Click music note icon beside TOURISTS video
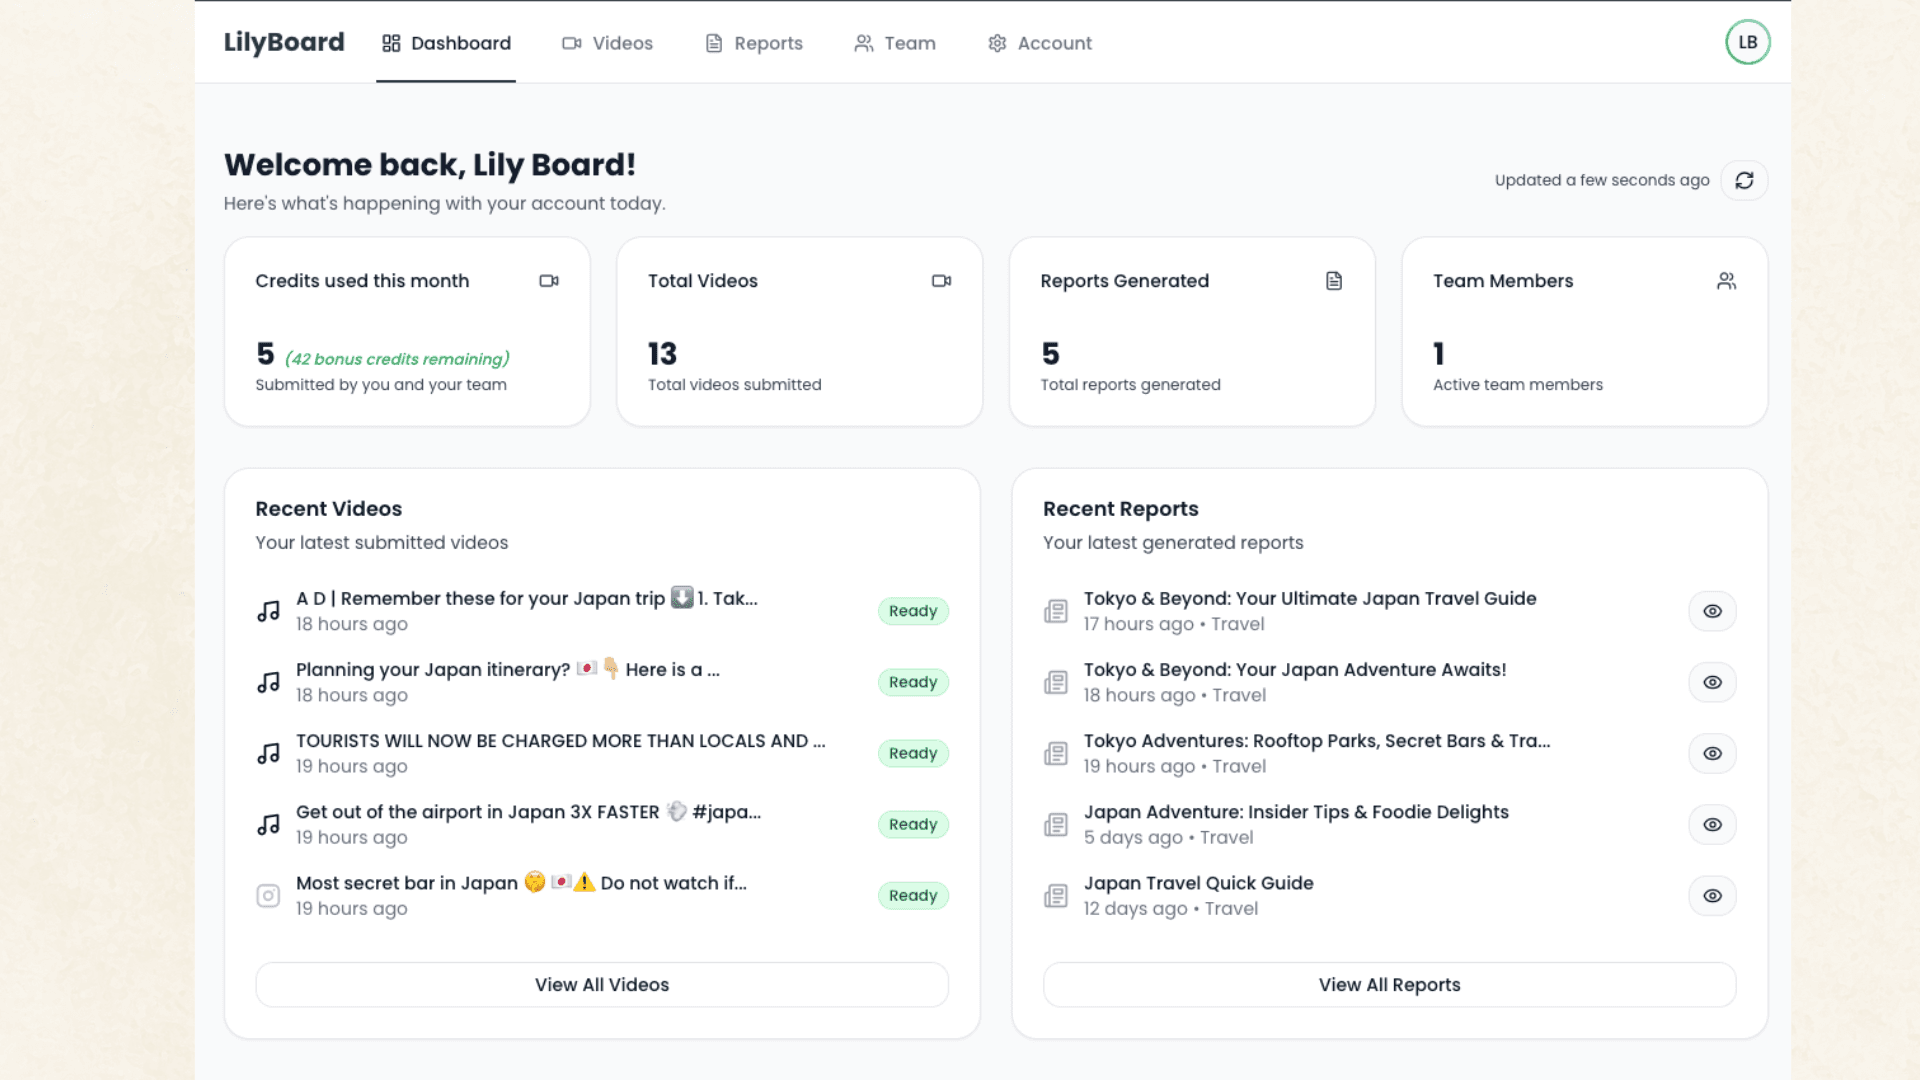 pyautogui.click(x=268, y=753)
